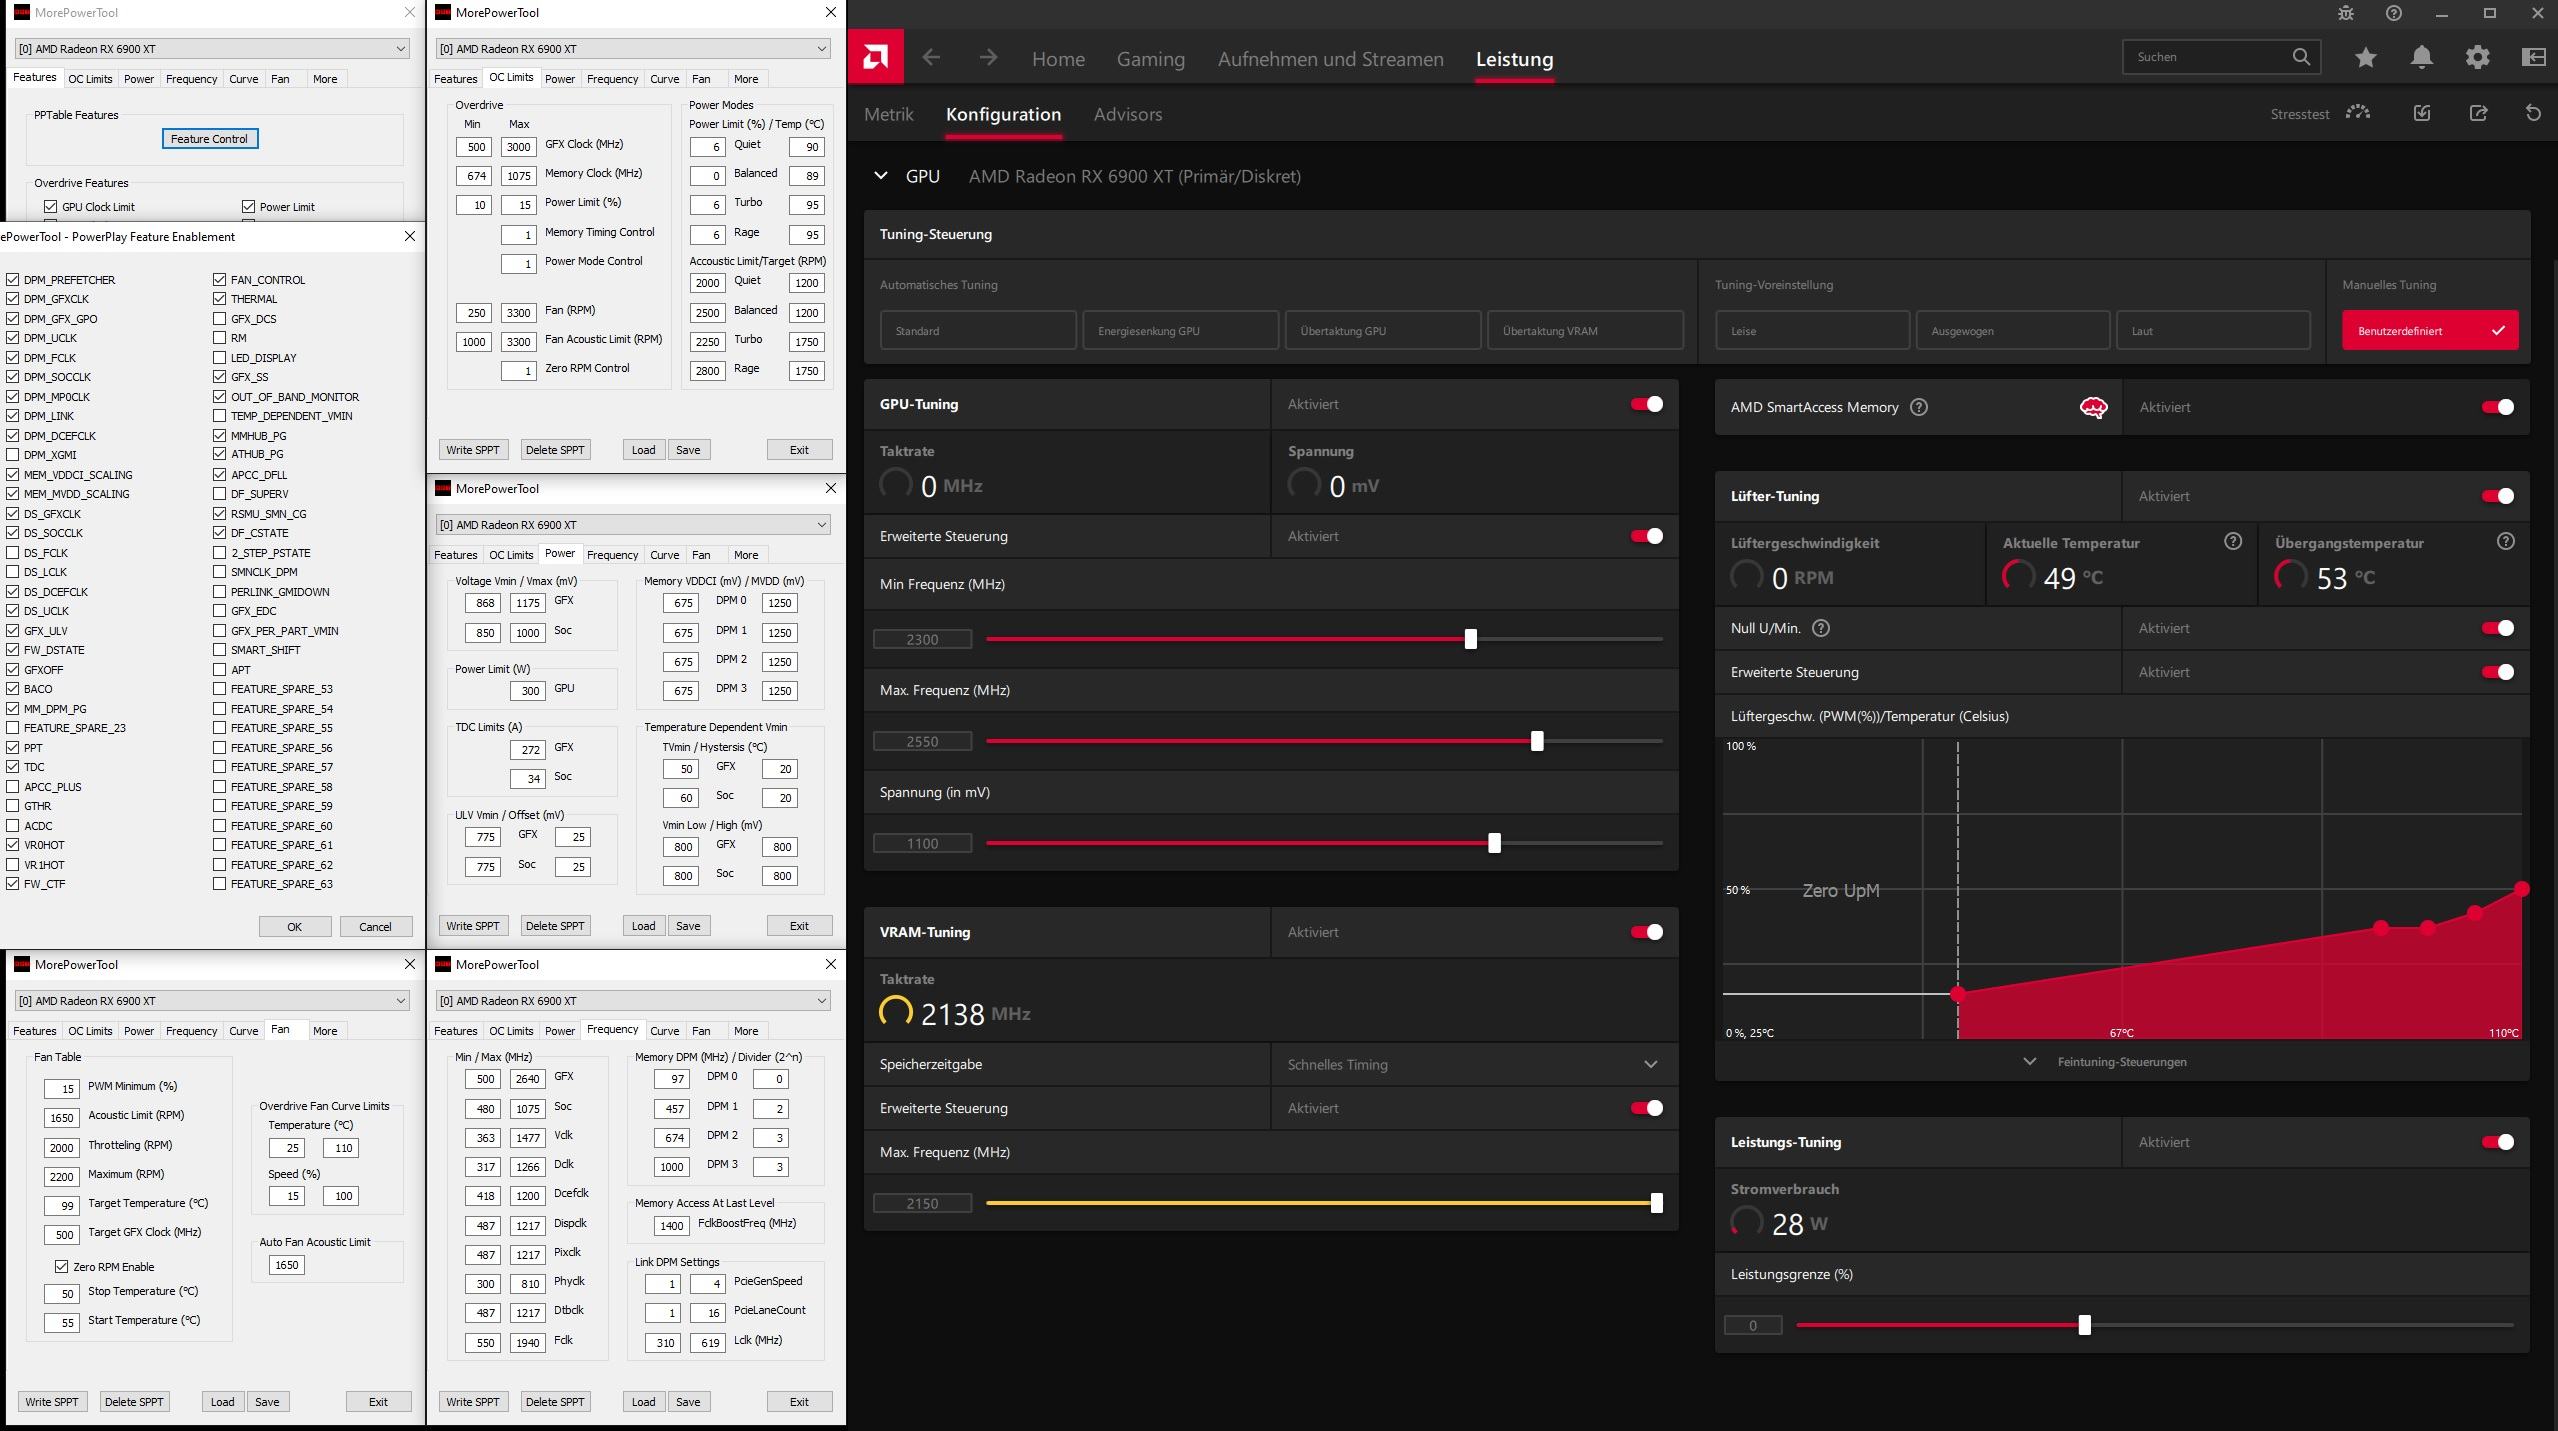Click Leistungsgrenze slider handle
The image size is (2558, 1431).
click(2084, 1325)
